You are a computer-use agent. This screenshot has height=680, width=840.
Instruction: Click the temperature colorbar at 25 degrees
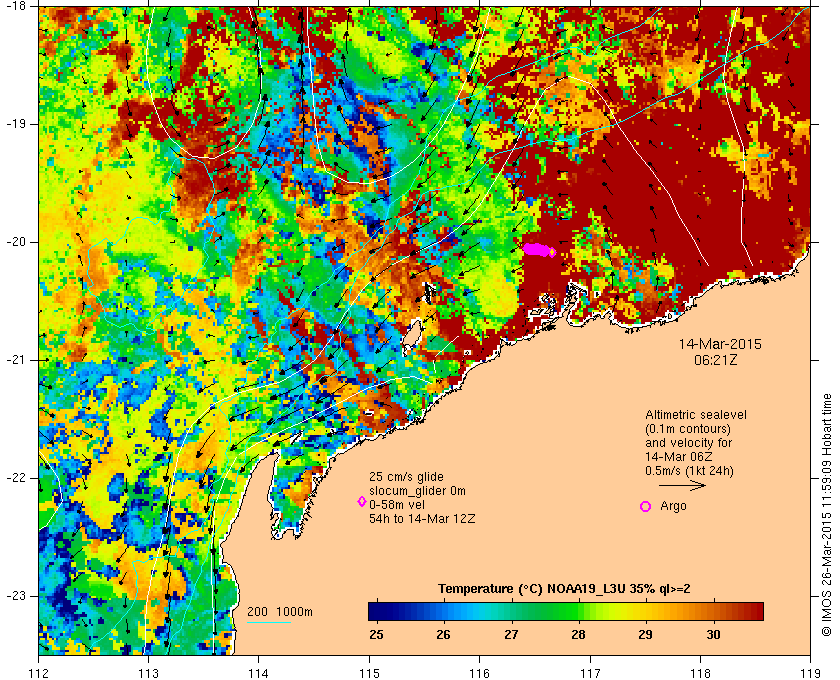pos(377,611)
